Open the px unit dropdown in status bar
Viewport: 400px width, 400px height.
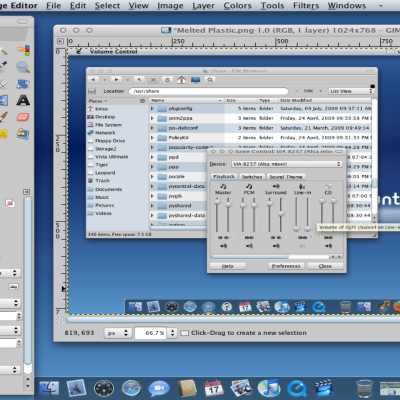[x=117, y=333]
